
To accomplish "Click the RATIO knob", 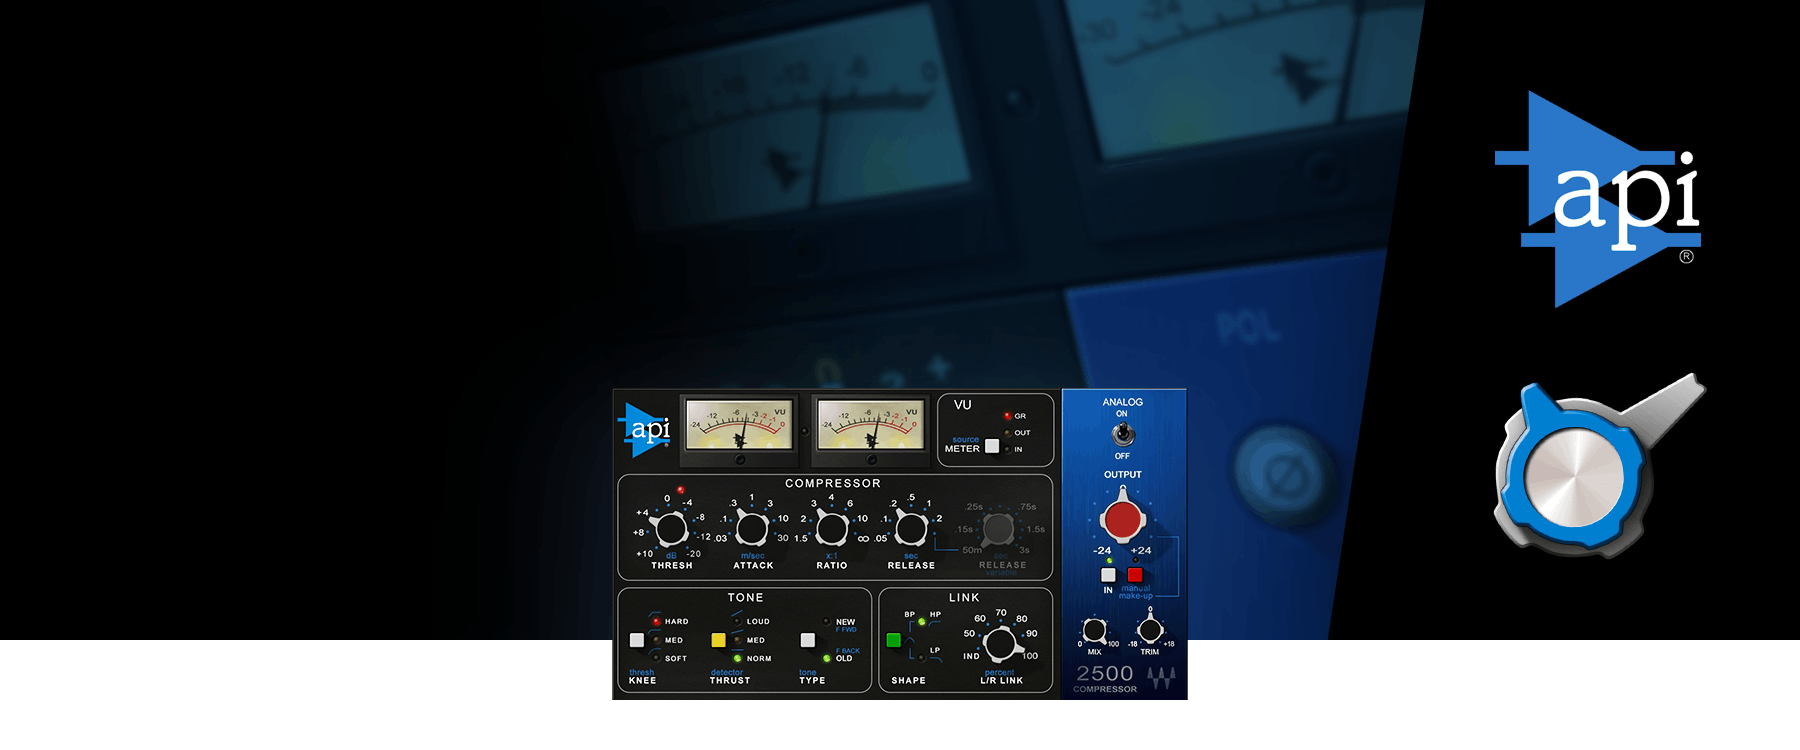I will tap(832, 528).
